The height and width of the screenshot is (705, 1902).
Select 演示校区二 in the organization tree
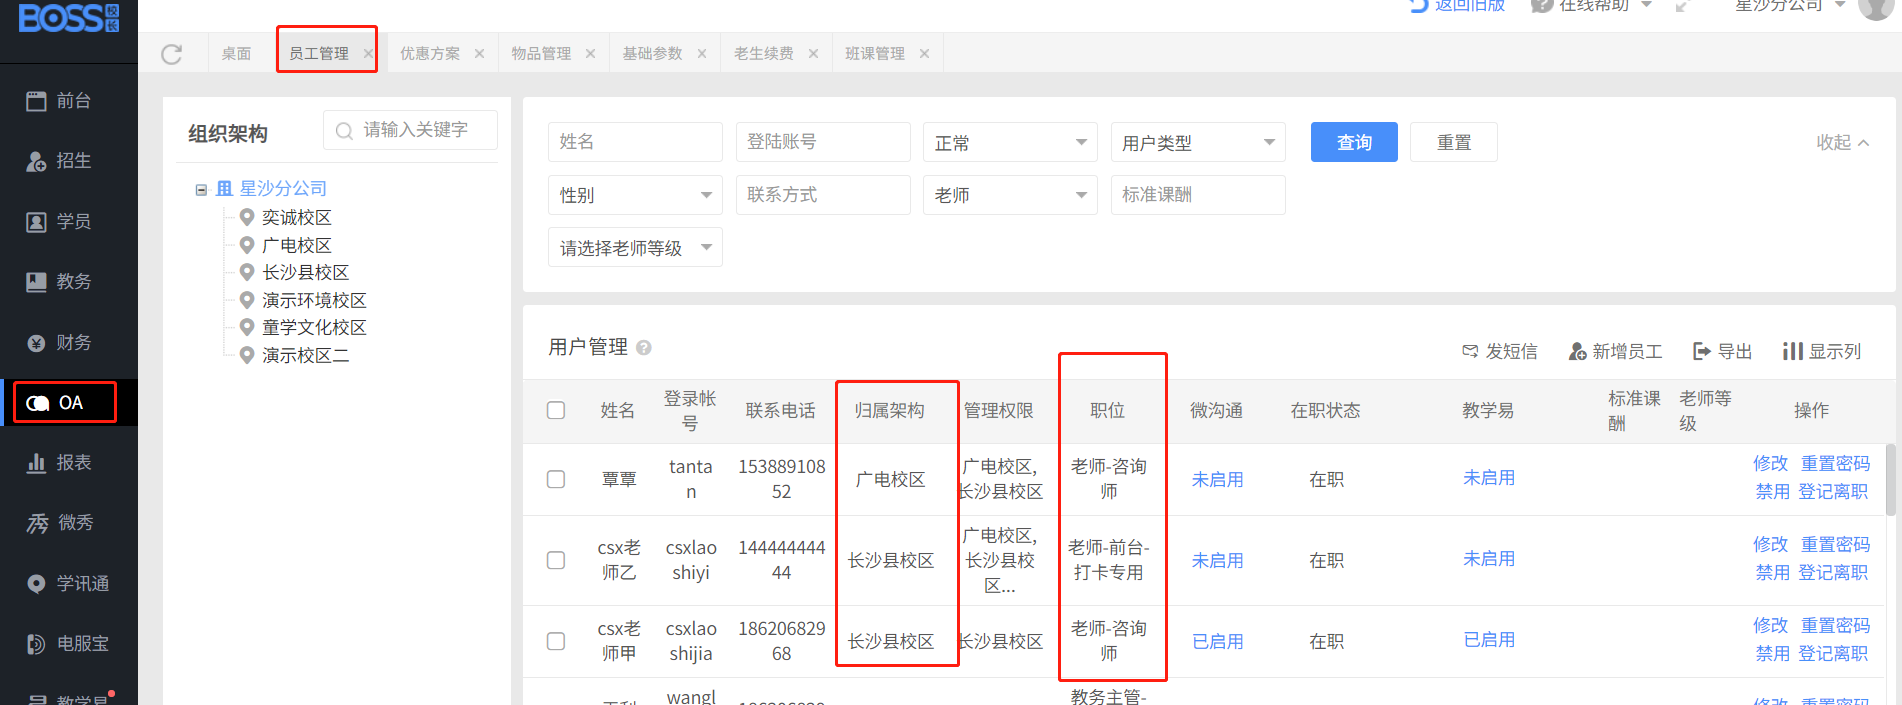click(305, 355)
